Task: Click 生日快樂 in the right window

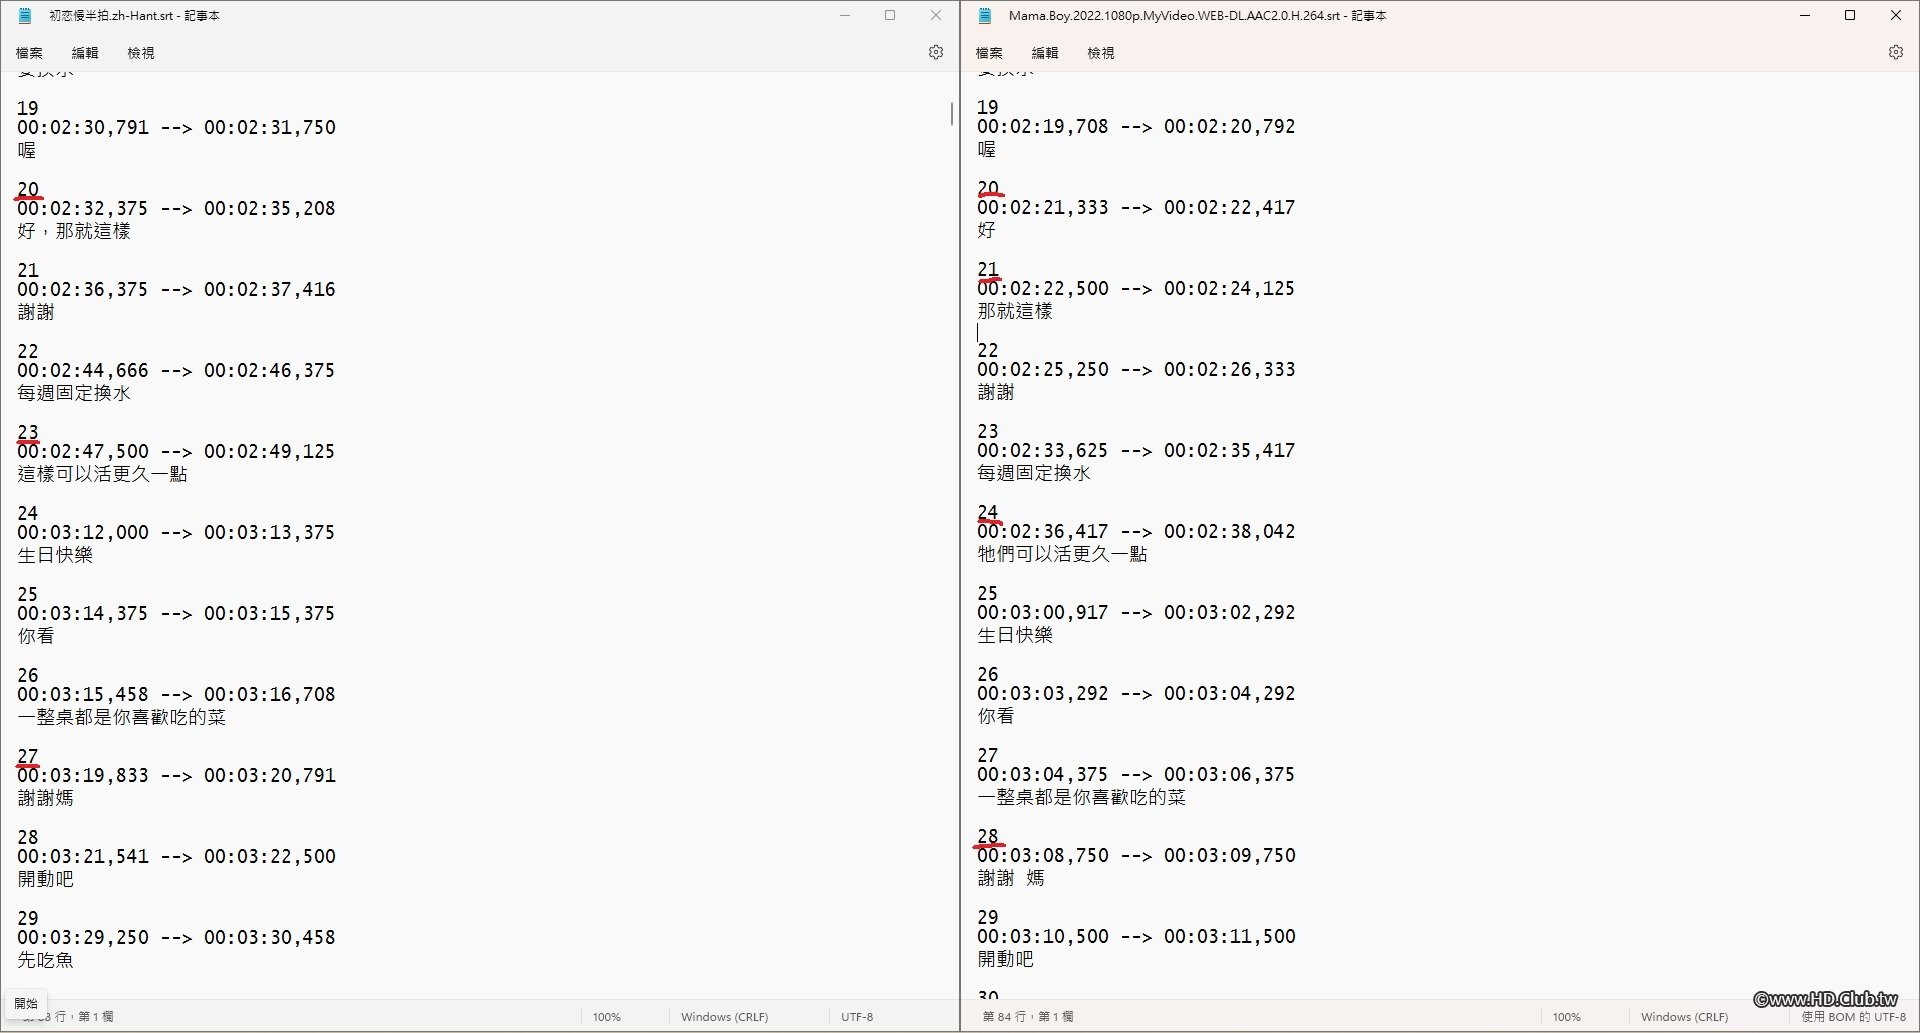Action: tap(1015, 635)
